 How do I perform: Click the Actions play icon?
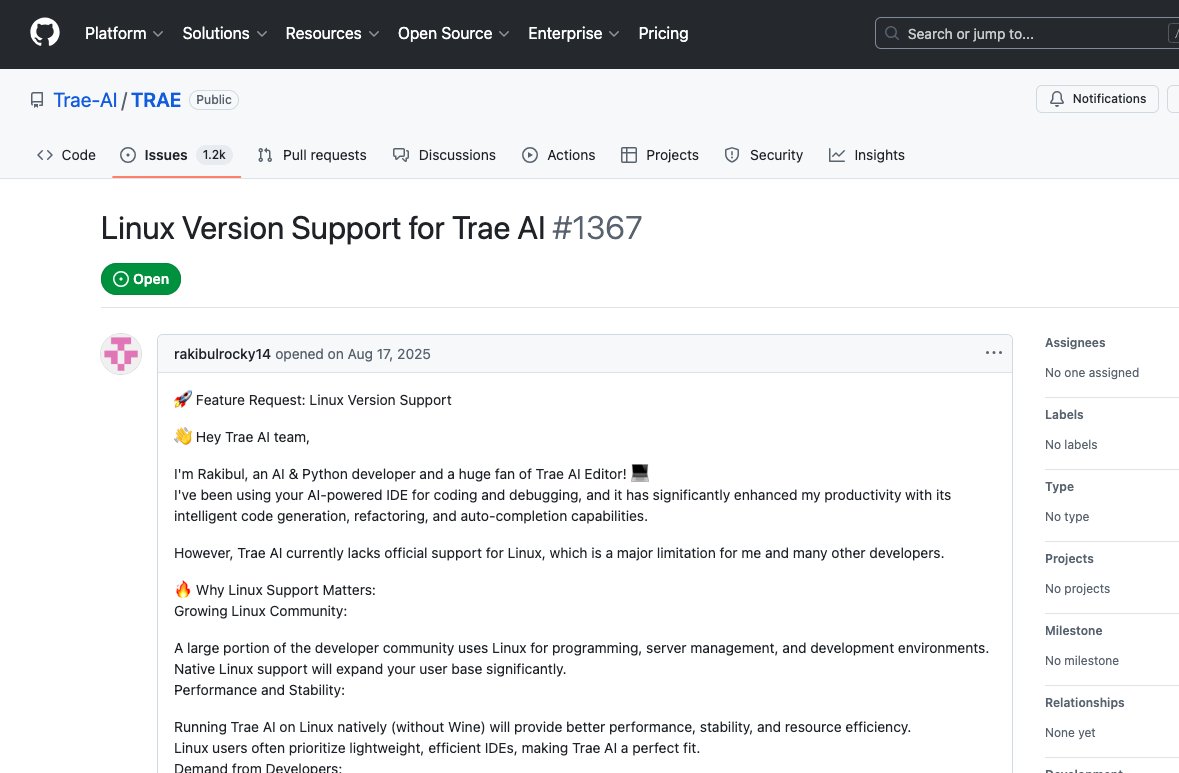(x=530, y=155)
